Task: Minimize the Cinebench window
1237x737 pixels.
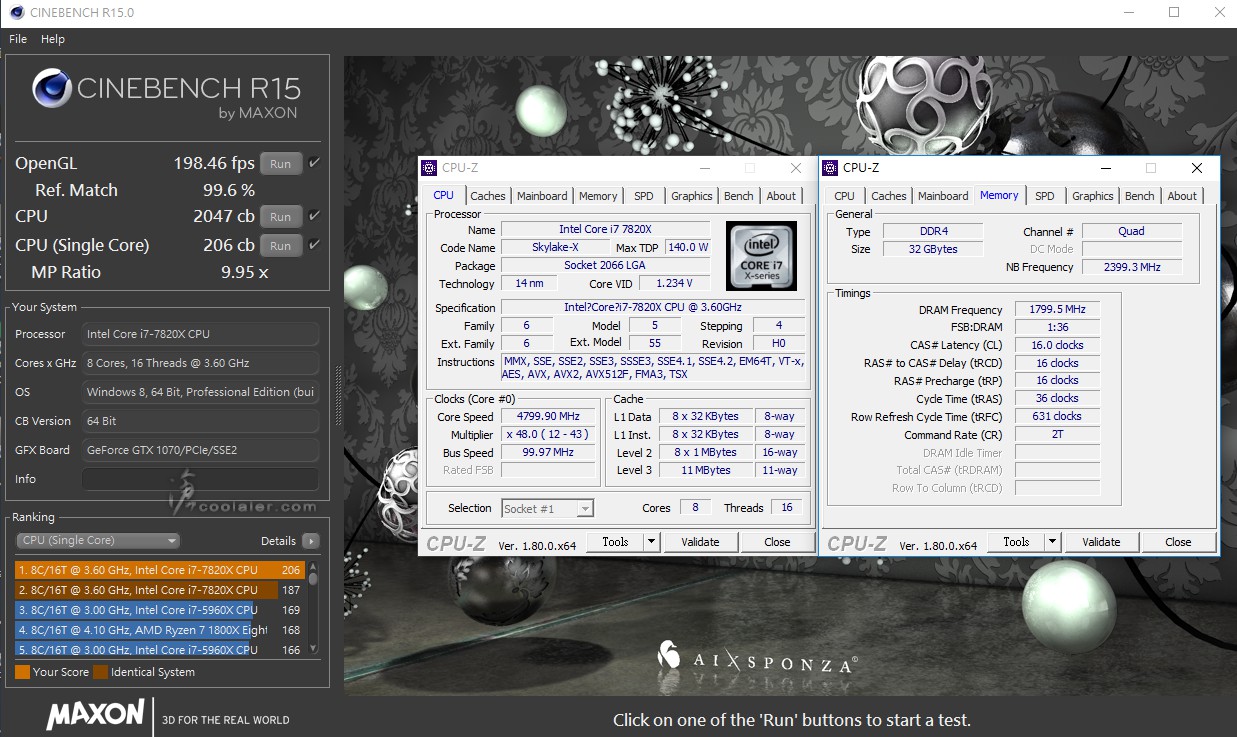Action: point(1127,13)
